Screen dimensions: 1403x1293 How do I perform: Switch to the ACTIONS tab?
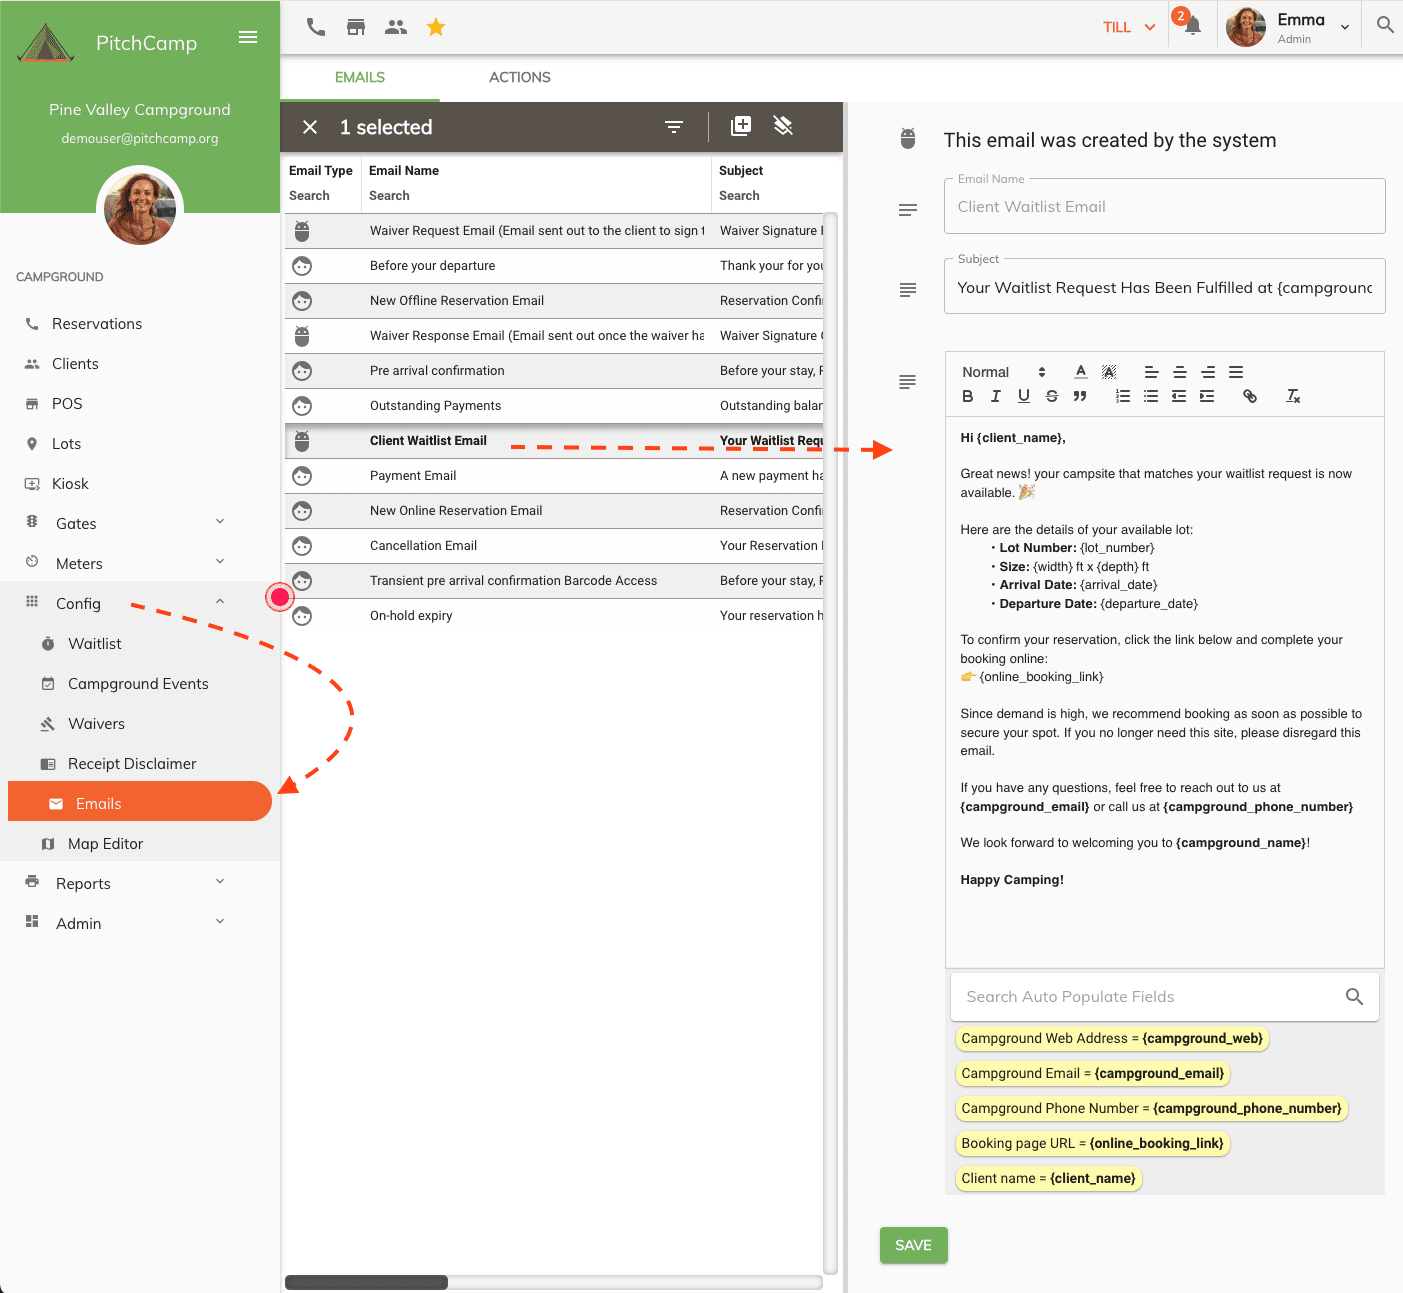[x=520, y=77]
